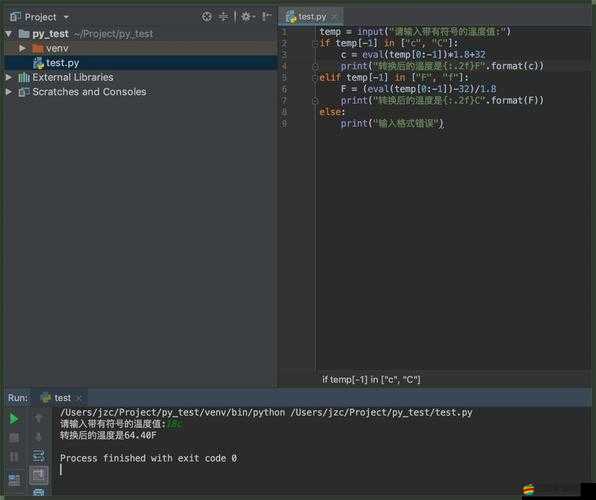Rerun test with the green play icon

(x=14, y=419)
